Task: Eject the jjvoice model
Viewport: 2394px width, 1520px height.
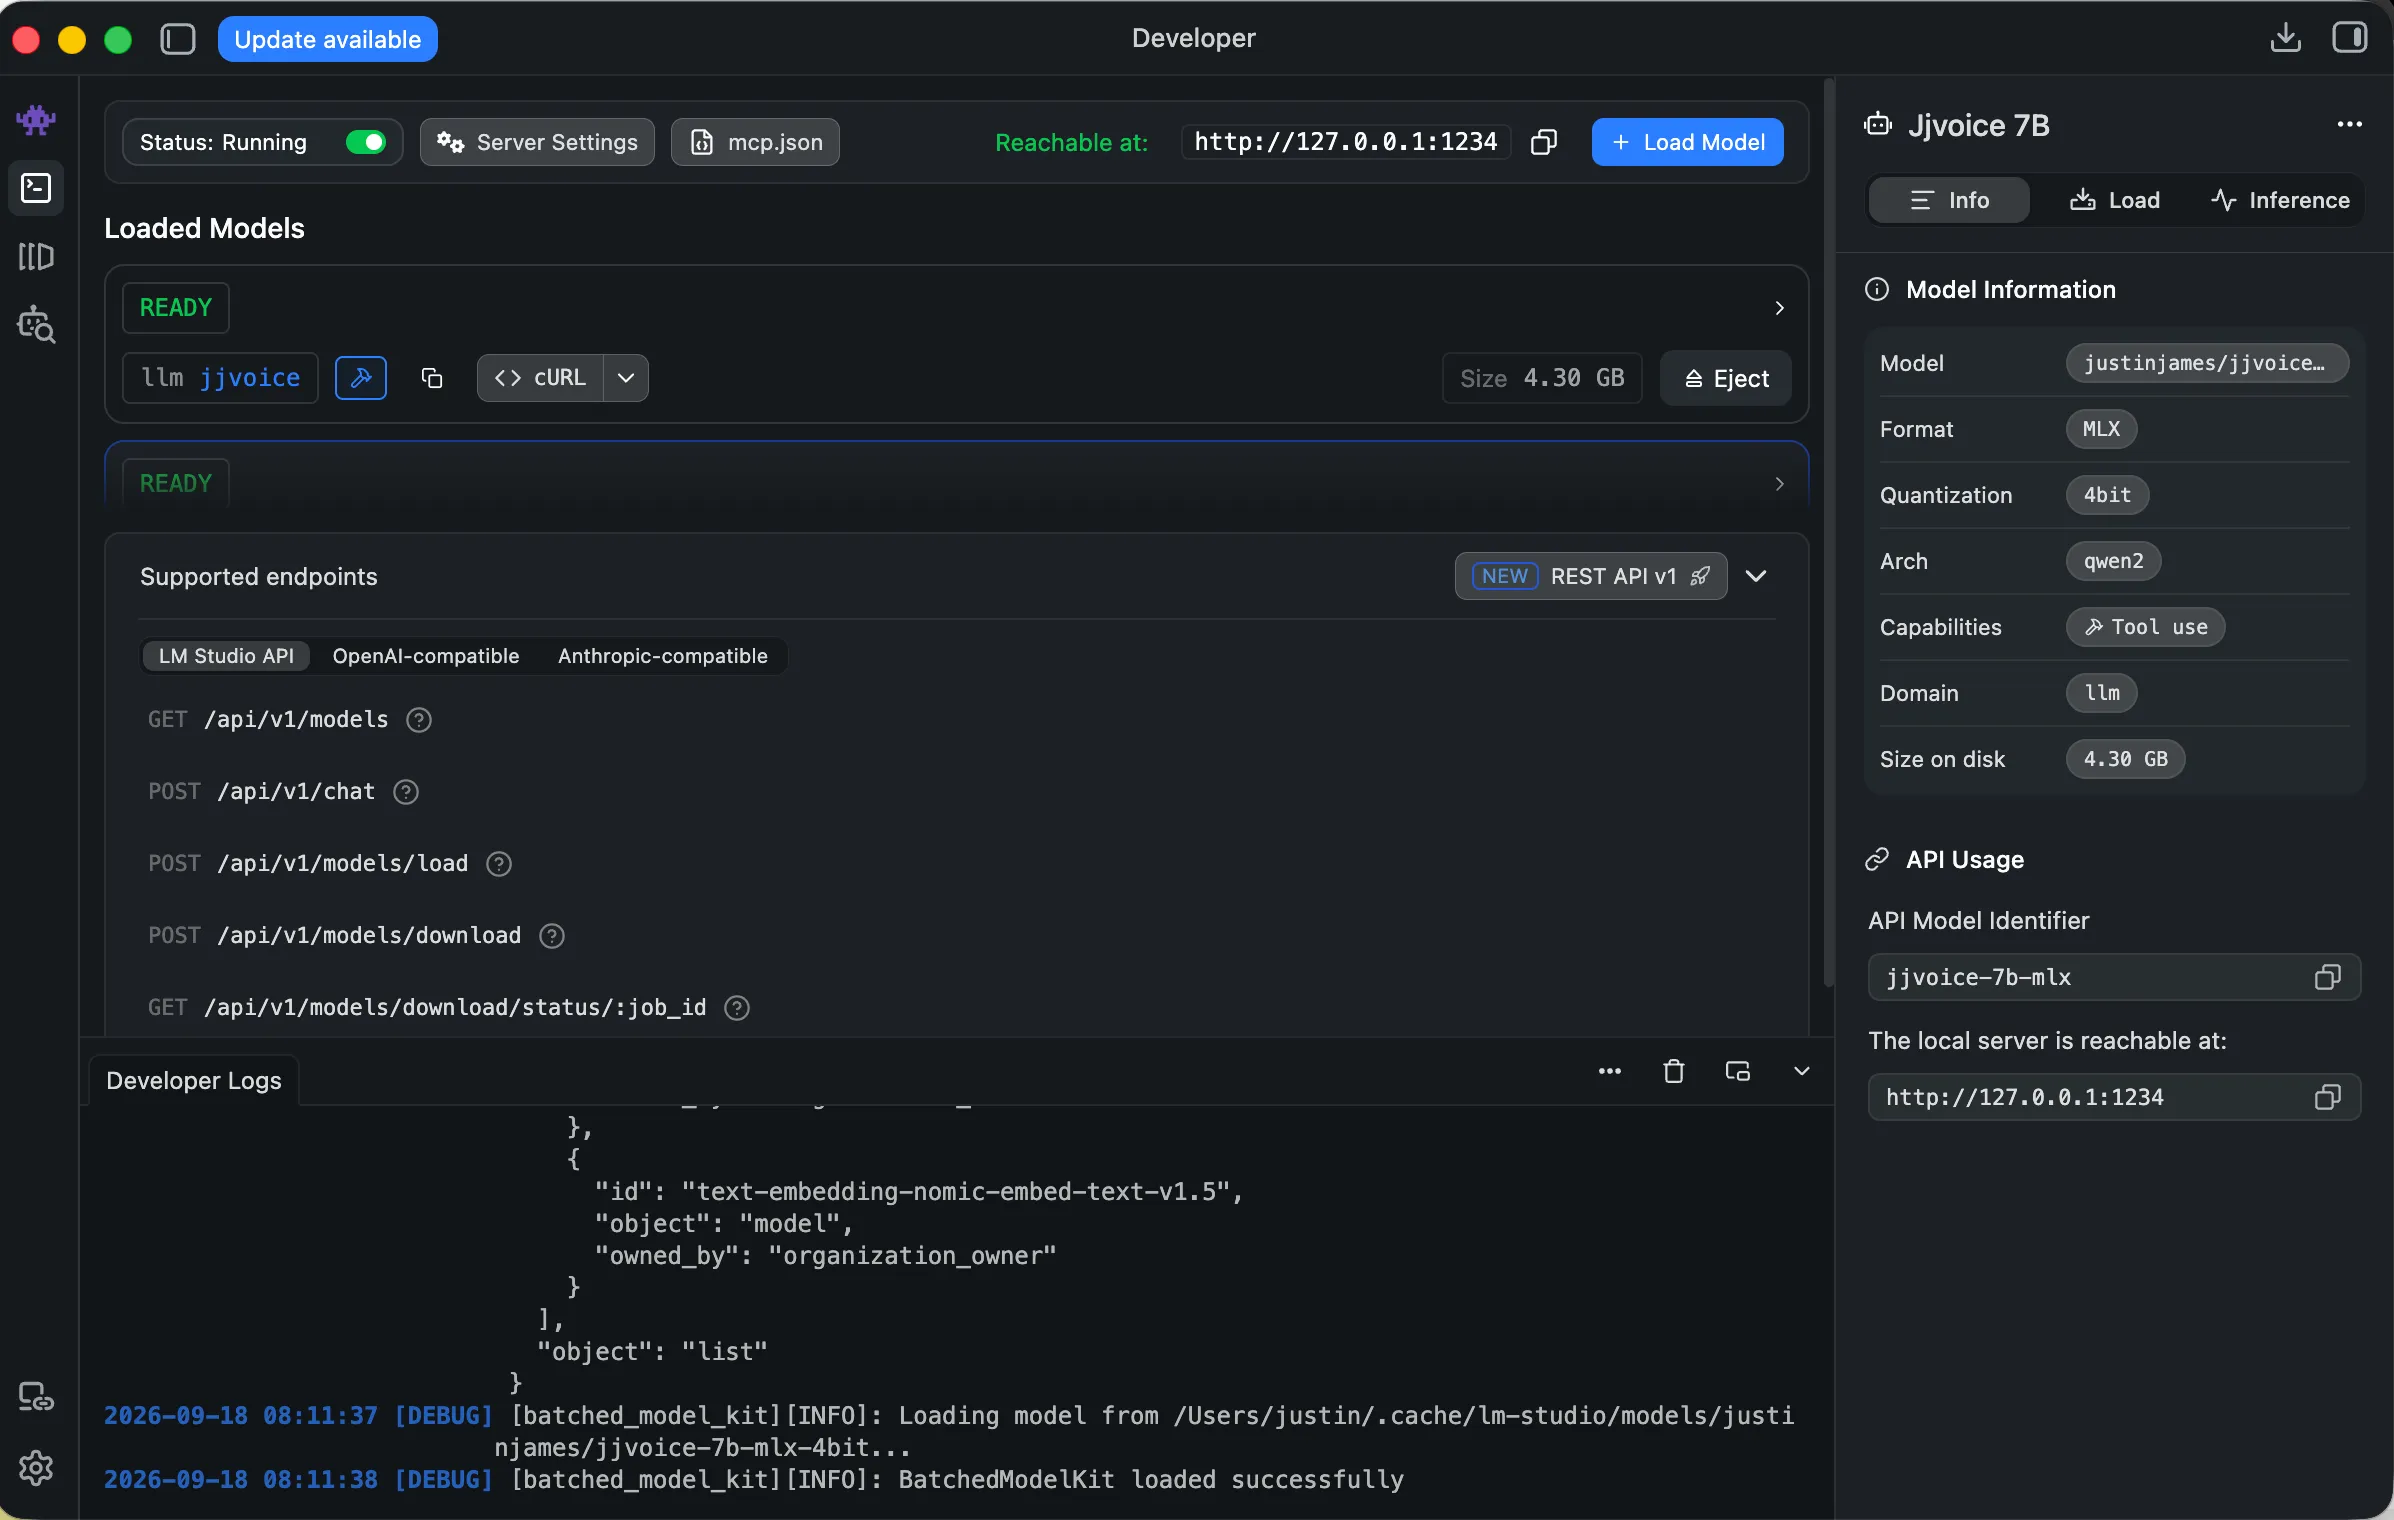Action: (x=1725, y=378)
